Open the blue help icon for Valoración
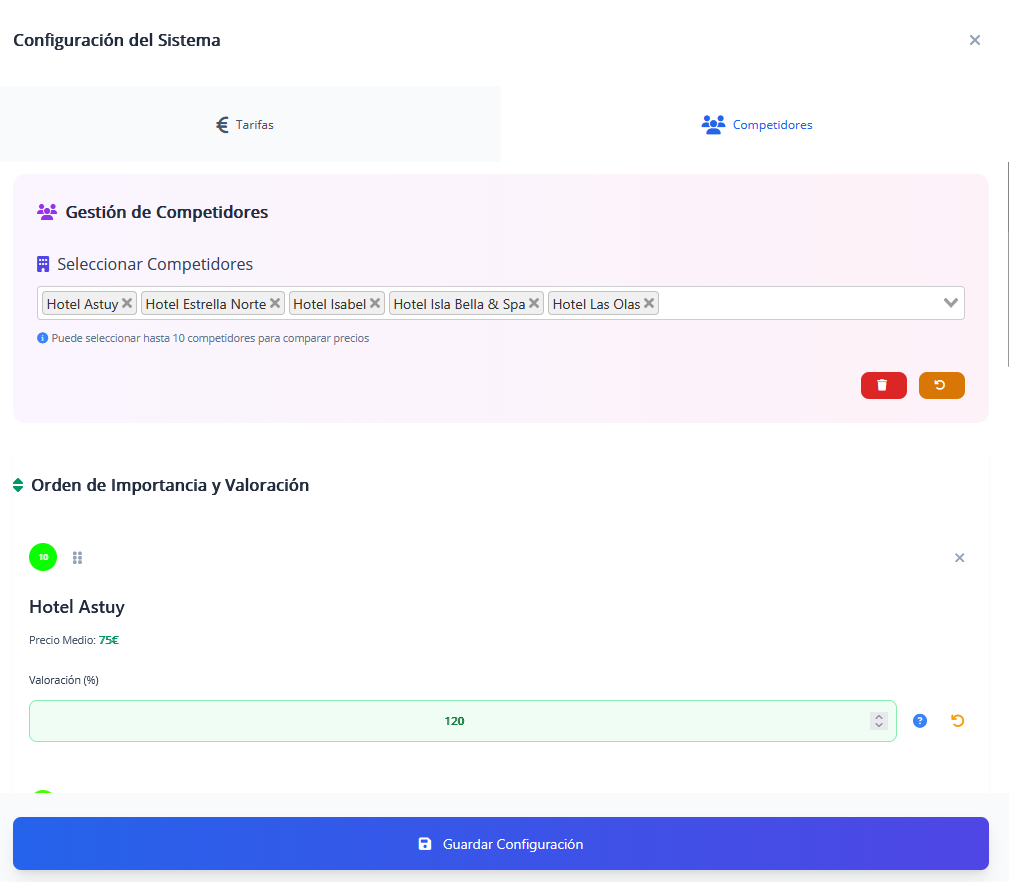1009x882 pixels. [920, 721]
